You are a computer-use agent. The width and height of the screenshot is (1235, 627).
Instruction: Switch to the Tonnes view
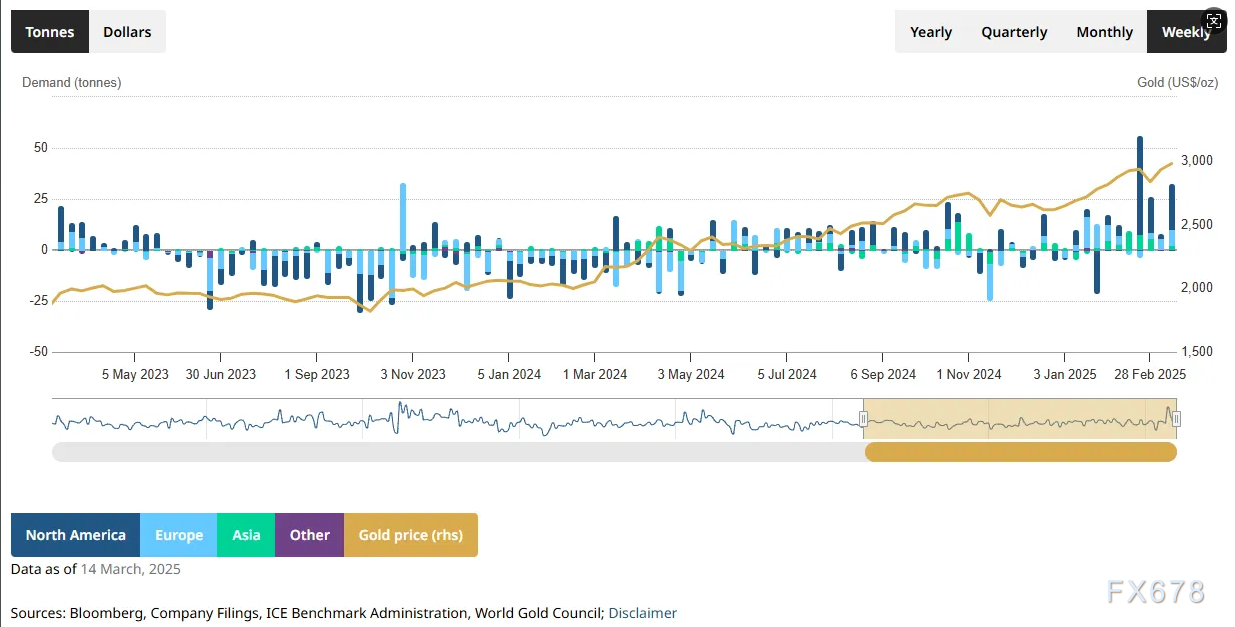coord(50,32)
